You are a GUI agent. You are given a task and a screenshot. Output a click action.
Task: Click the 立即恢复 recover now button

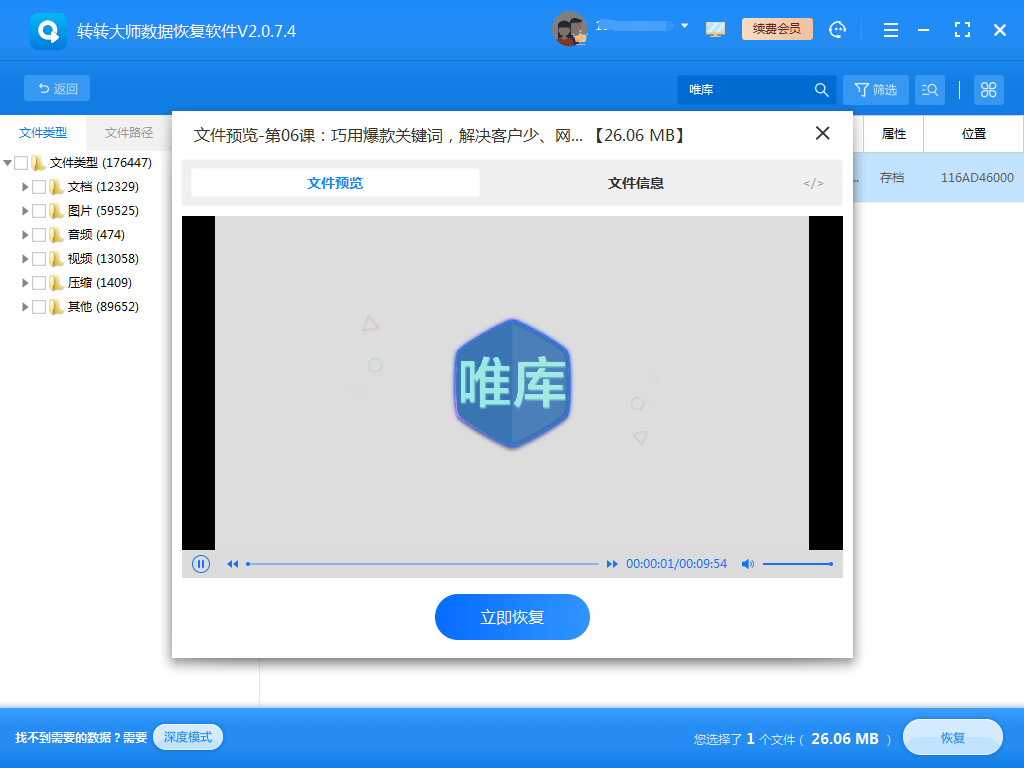[512, 617]
